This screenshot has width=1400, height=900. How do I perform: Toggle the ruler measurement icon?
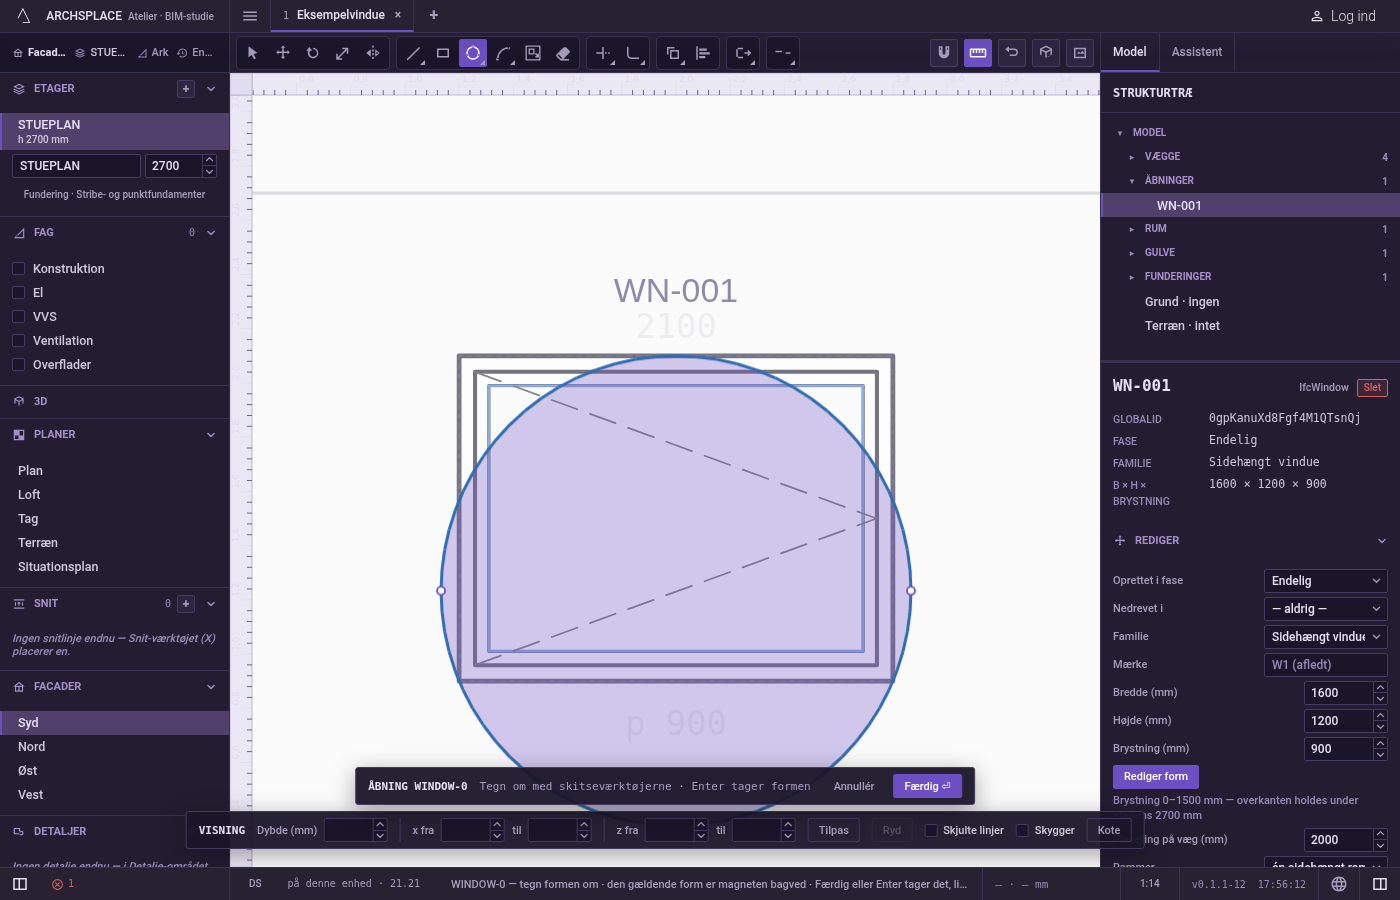pos(978,53)
